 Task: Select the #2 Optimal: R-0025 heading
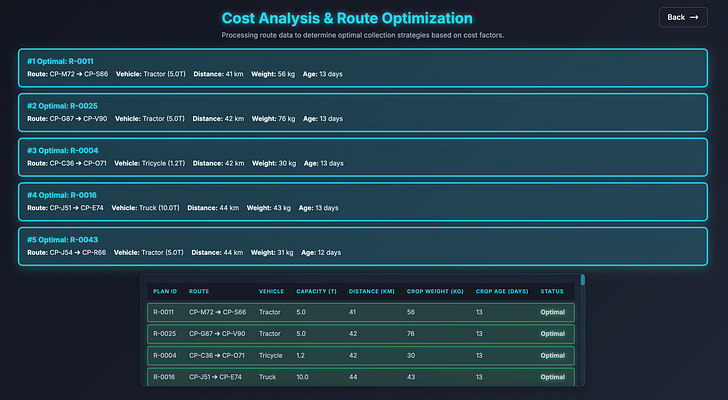coord(62,106)
